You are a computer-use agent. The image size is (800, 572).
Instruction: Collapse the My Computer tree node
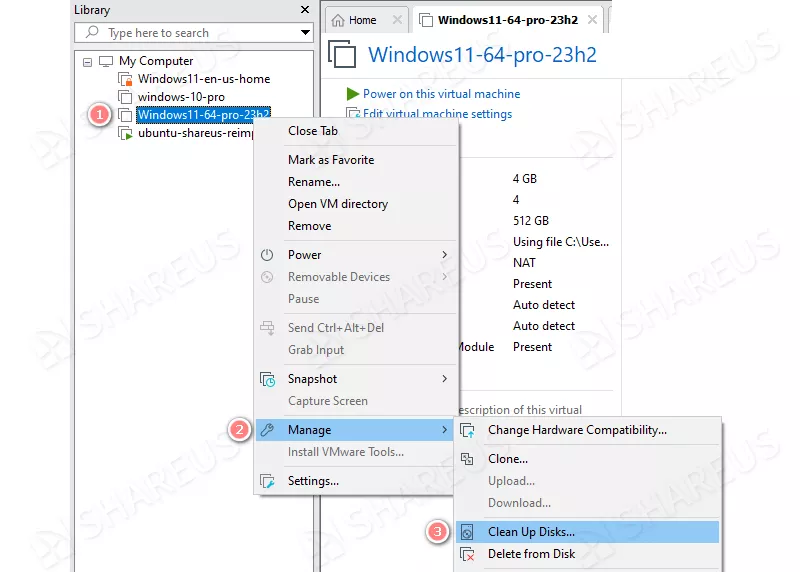click(88, 62)
